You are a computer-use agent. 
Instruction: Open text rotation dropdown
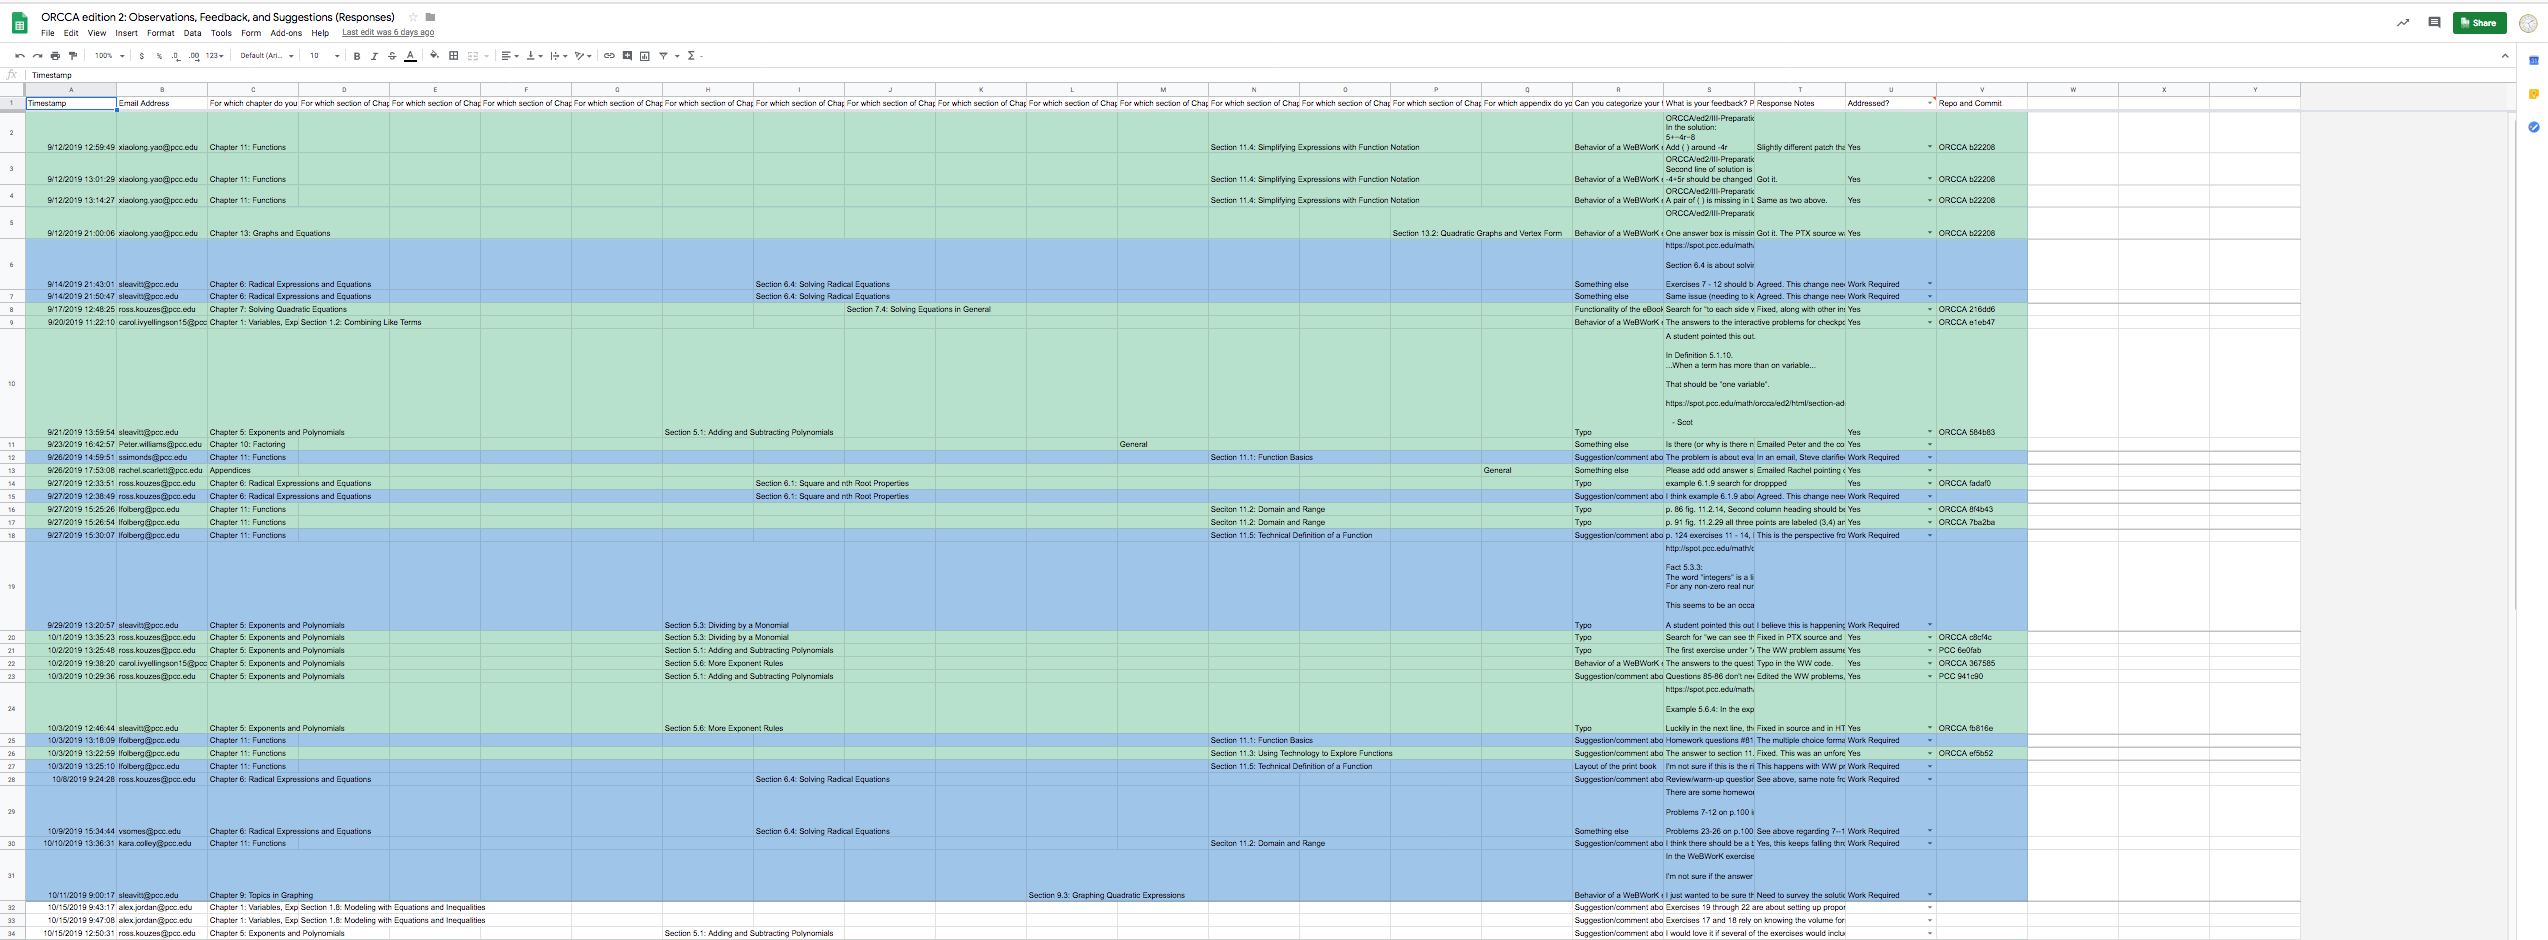(x=583, y=56)
